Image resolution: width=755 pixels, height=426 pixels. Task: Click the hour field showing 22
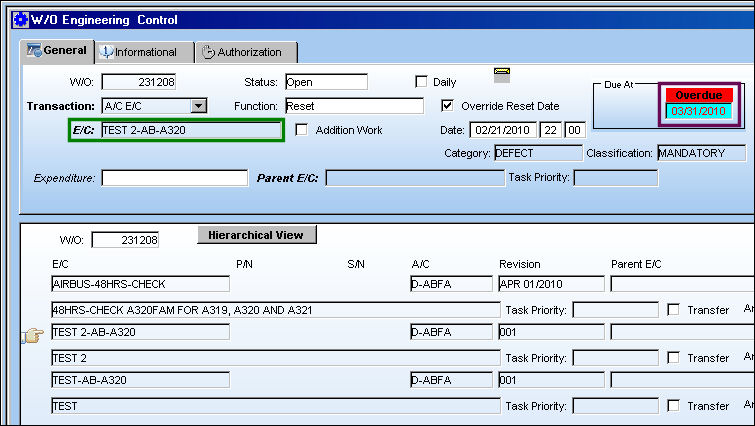click(x=550, y=130)
